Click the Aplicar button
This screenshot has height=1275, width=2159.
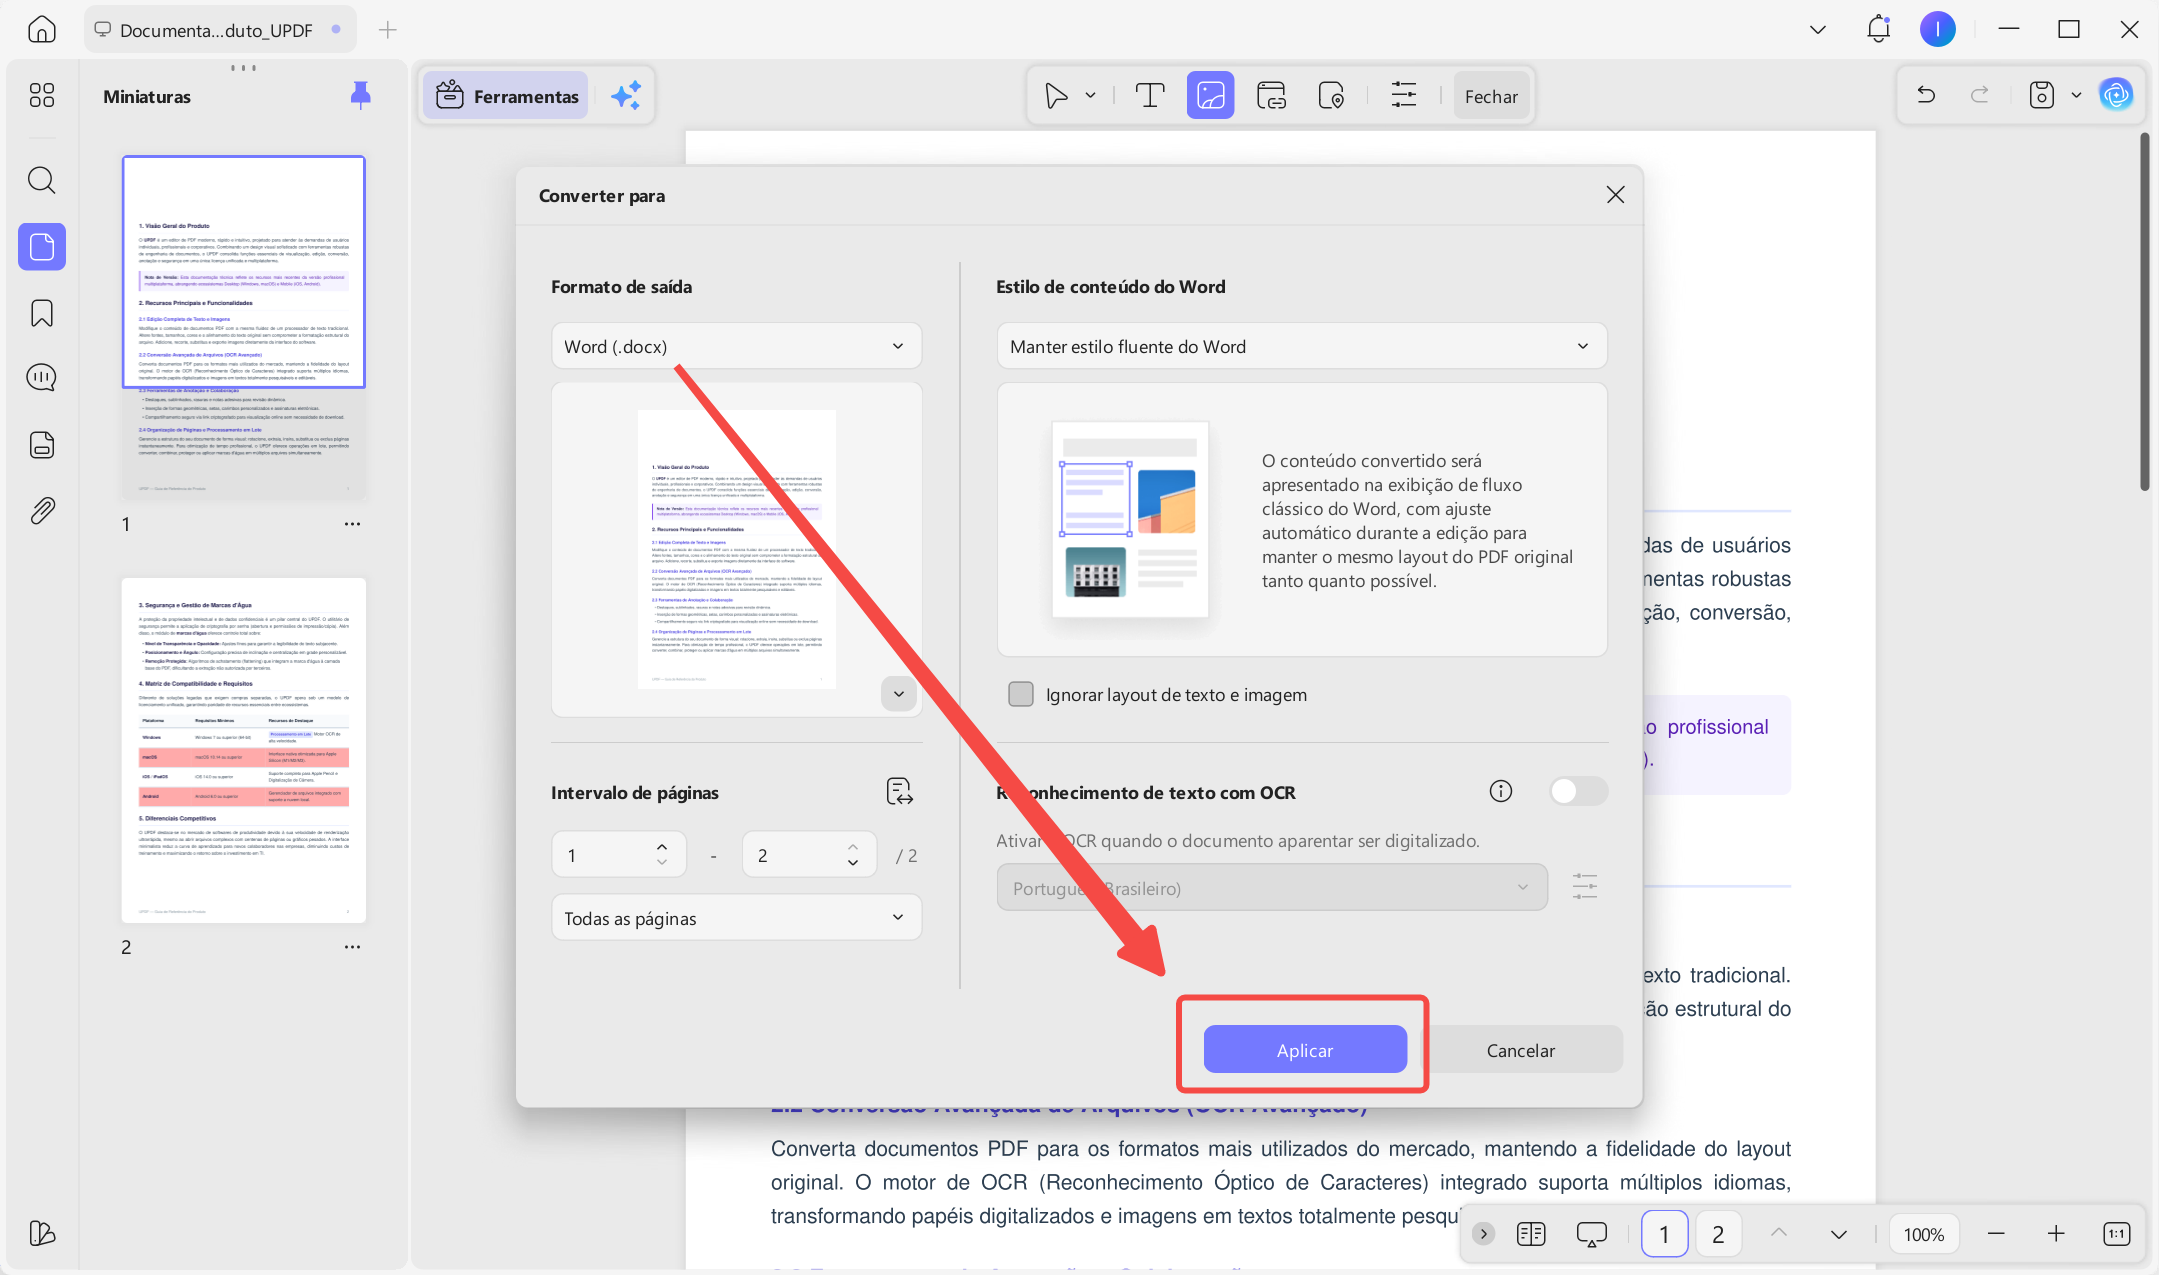pyautogui.click(x=1304, y=1049)
